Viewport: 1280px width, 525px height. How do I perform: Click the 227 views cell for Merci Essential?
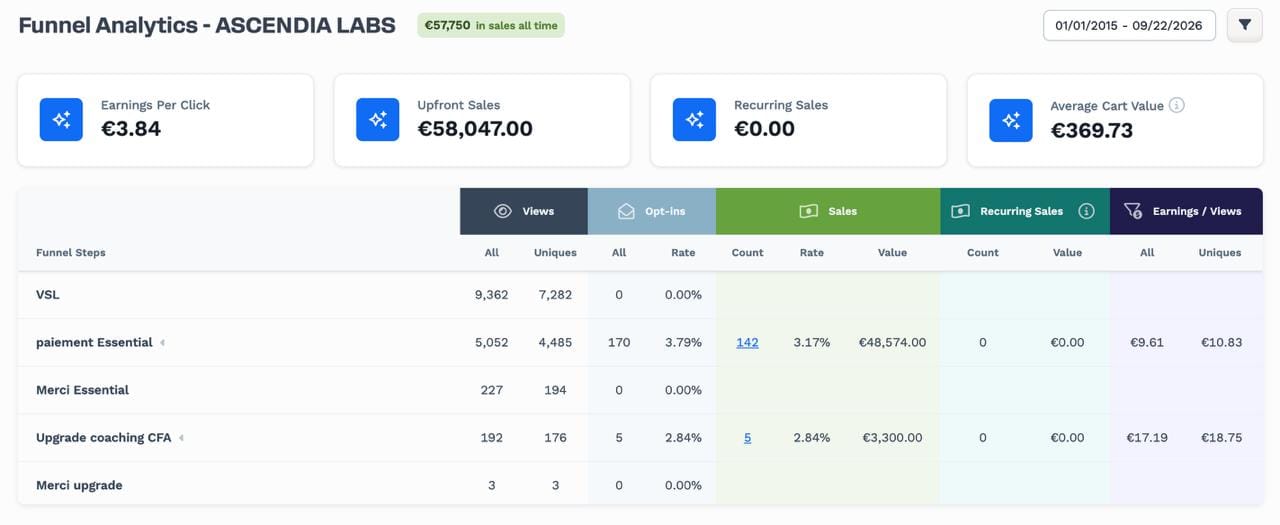[492, 390]
